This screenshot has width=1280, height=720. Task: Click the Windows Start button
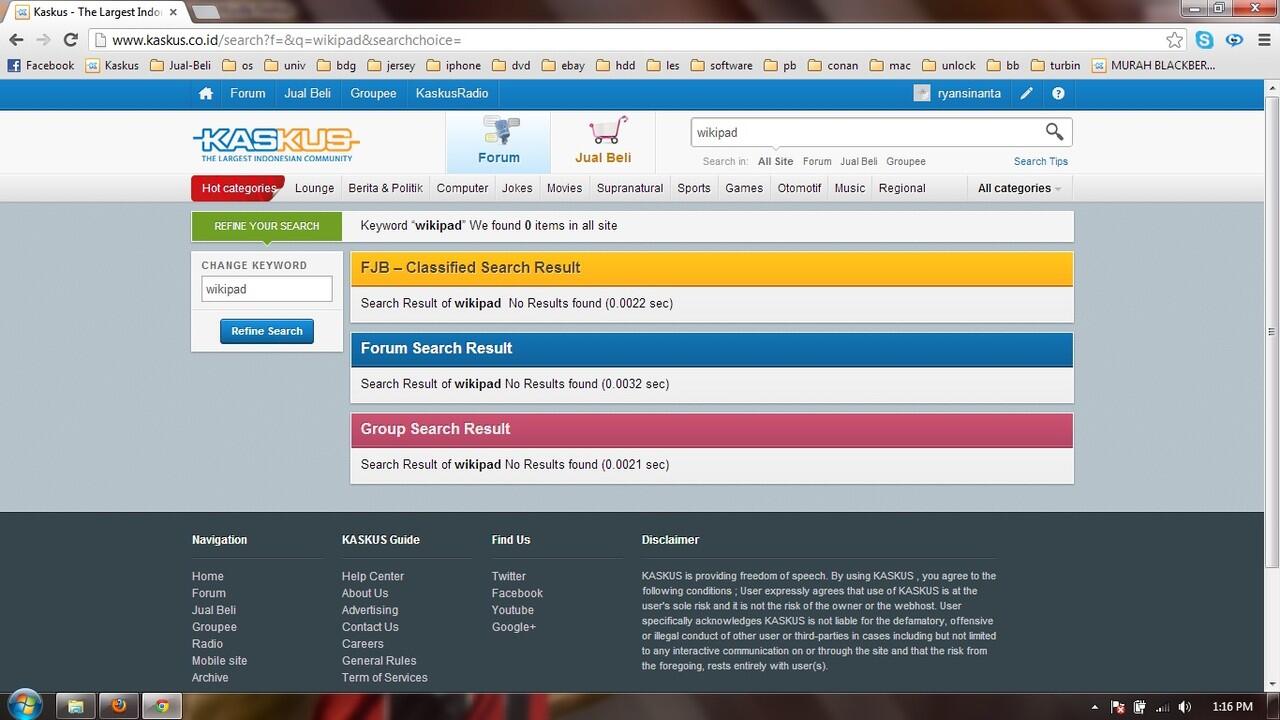(23, 705)
